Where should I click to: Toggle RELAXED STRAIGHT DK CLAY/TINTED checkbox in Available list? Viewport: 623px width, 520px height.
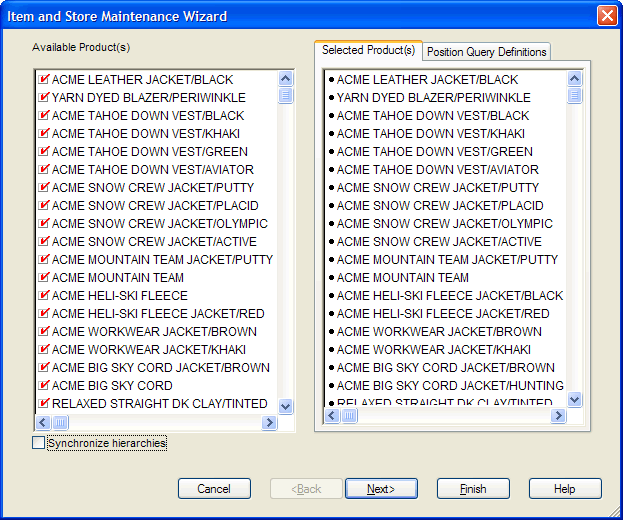[x=44, y=404]
